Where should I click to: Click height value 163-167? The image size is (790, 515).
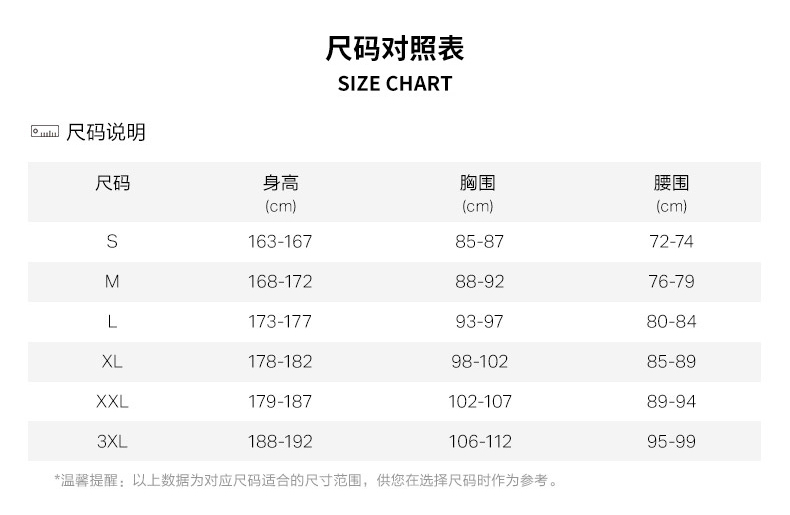pyautogui.click(x=280, y=242)
